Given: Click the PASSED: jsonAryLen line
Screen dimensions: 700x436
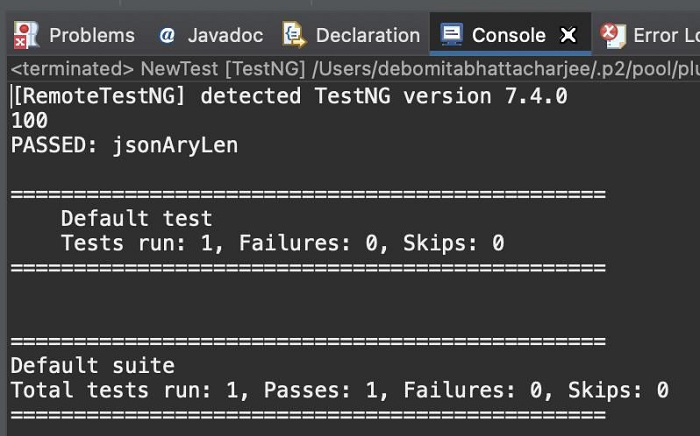Looking at the screenshot, I should (124, 145).
